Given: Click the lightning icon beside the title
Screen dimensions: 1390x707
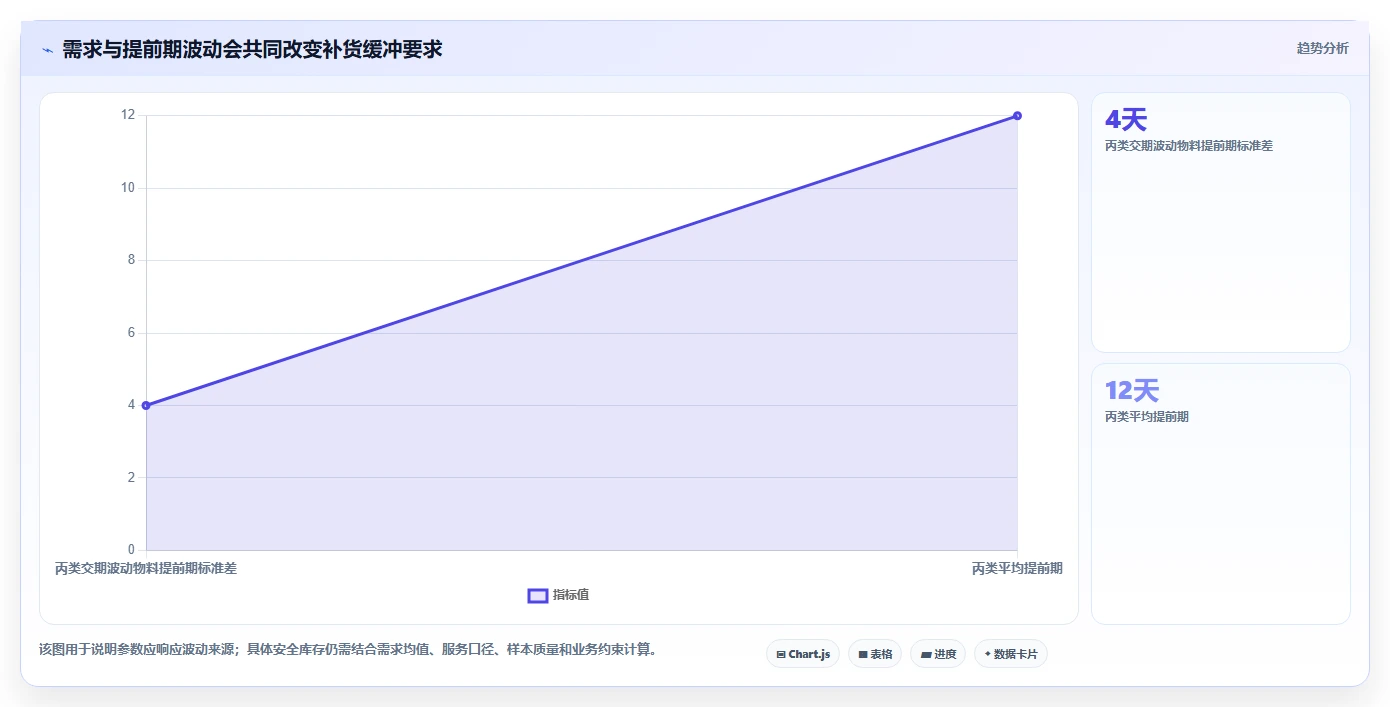Looking at the screenshot, I should [x=47, y=49].
